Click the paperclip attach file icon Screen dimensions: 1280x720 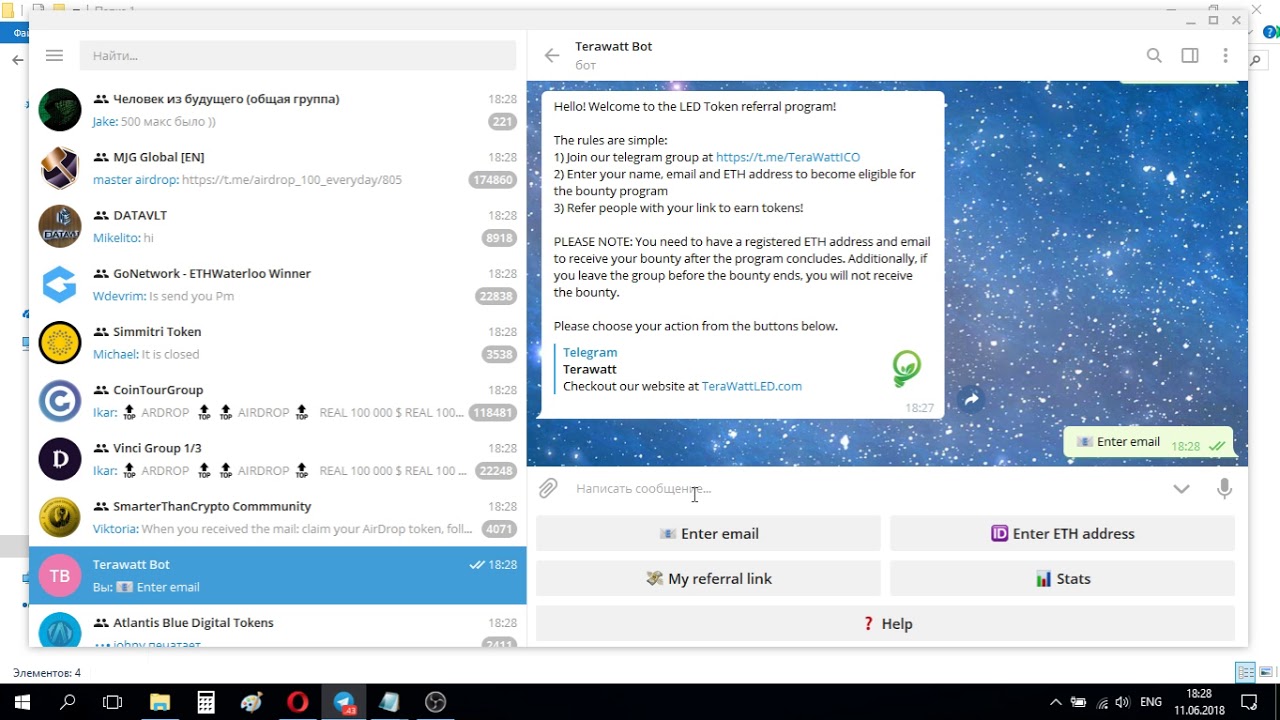(x=548, y=489)
